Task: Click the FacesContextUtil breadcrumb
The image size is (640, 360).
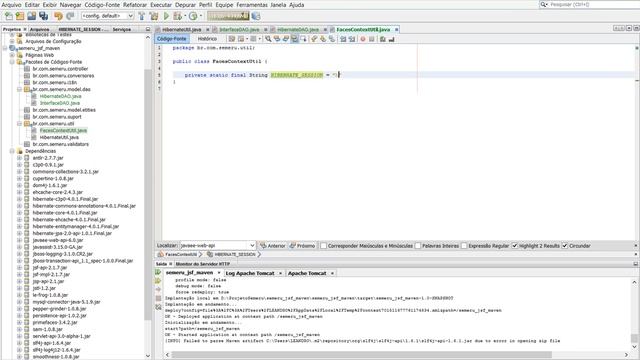Action: [178, 254]
